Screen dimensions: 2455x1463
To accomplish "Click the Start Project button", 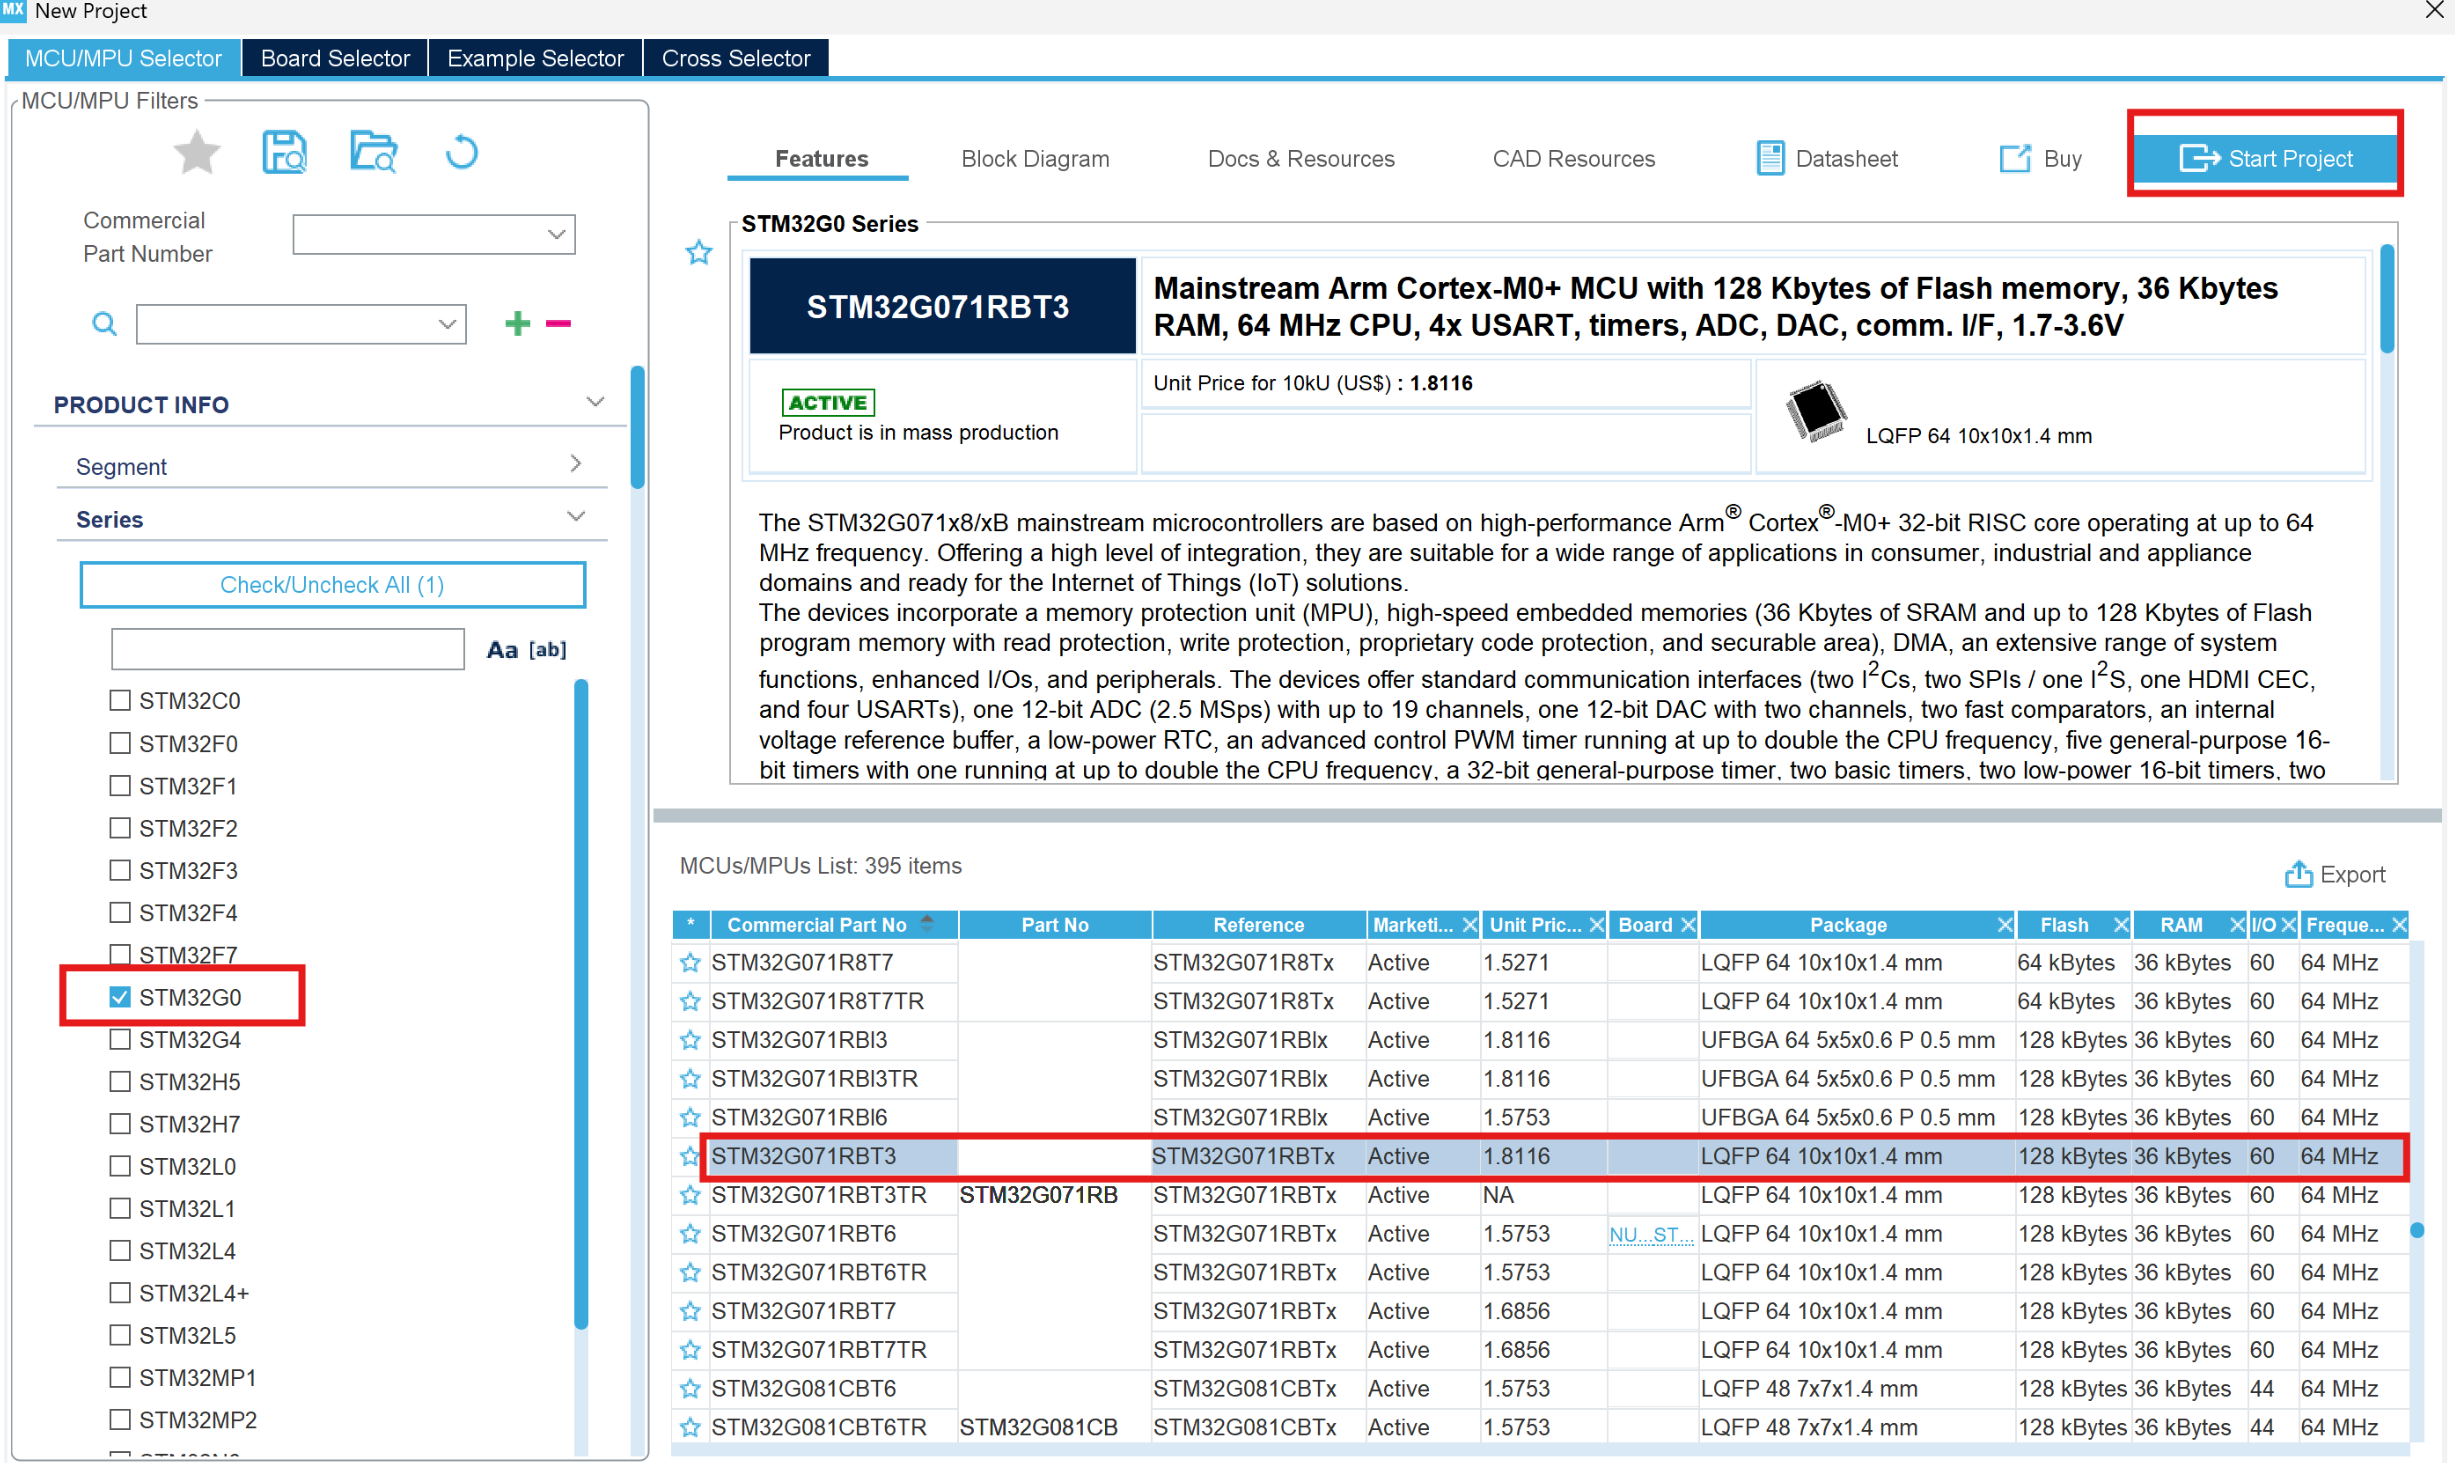I will point(2265,159).
